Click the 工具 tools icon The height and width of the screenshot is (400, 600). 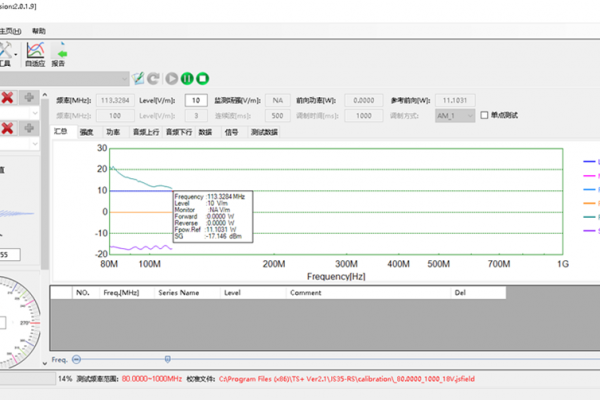tap(6, 52)
